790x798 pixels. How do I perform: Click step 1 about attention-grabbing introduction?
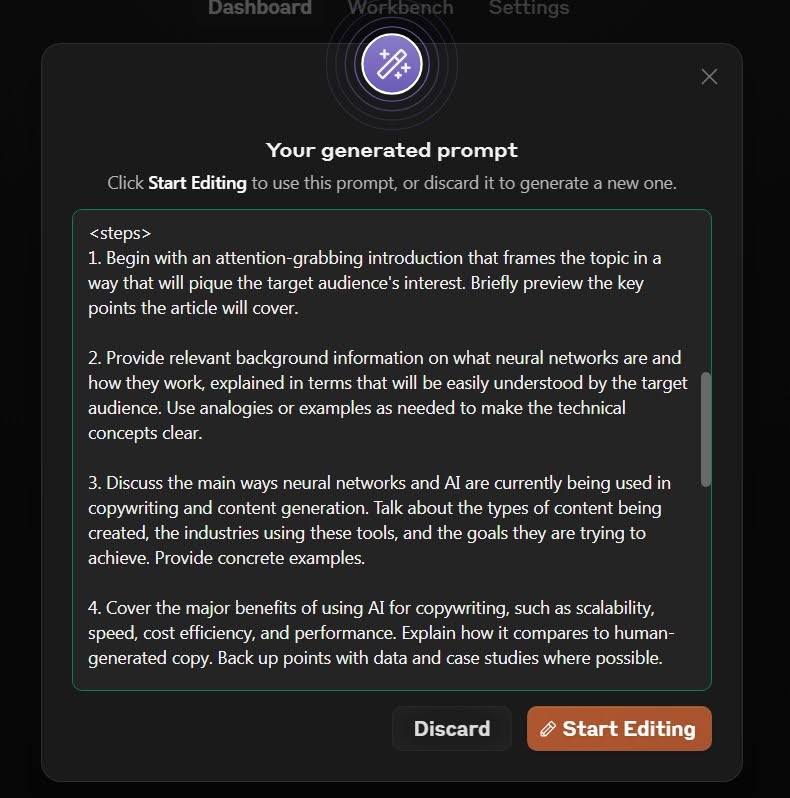pyautogui.click(x=375, y=283)
